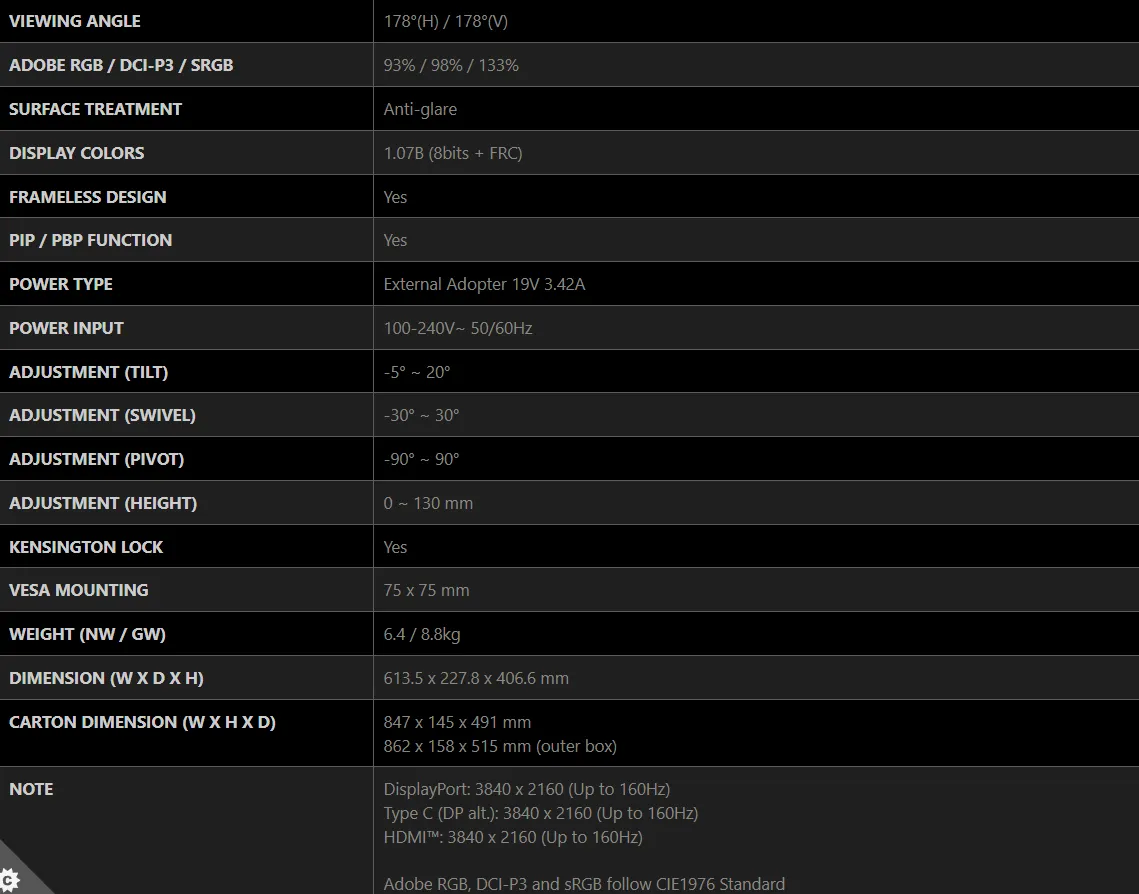Screen dimensions: 1139x894
Task: Click the 93% / 98% / 133% value
Action: [x=451, y=65]
